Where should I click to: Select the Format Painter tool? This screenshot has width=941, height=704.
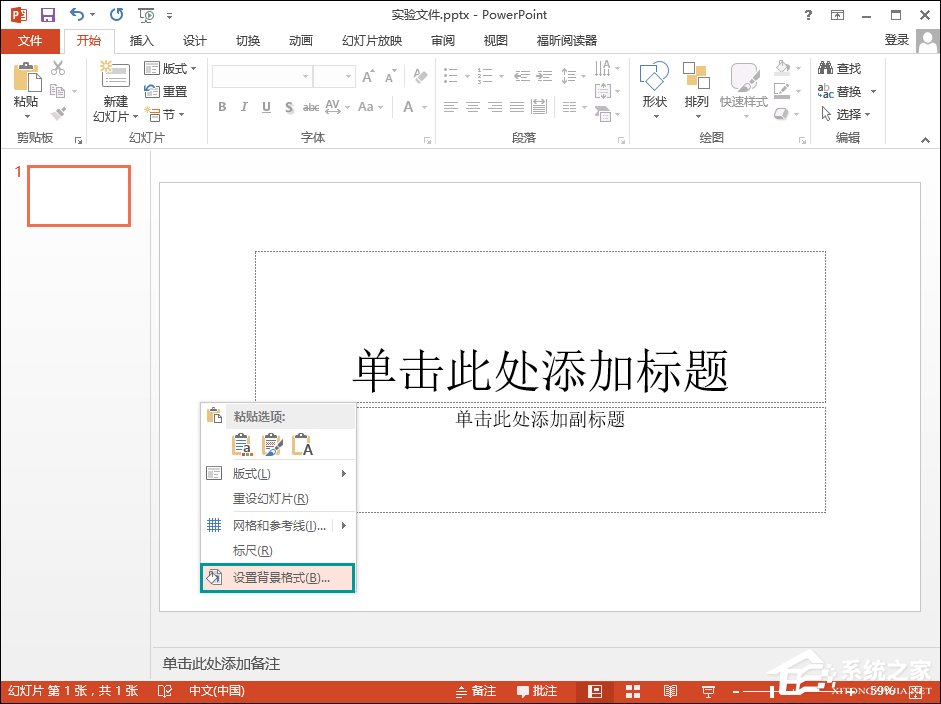58,110
